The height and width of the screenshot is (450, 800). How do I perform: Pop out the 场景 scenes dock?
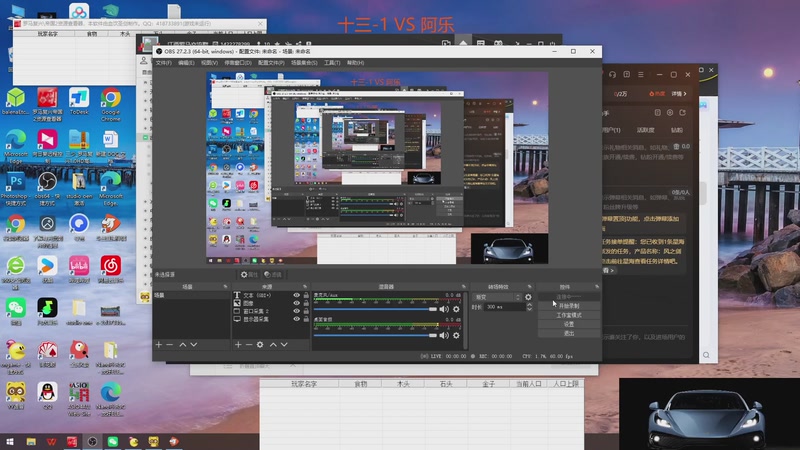pyautogui.click(x=225, y=287)
